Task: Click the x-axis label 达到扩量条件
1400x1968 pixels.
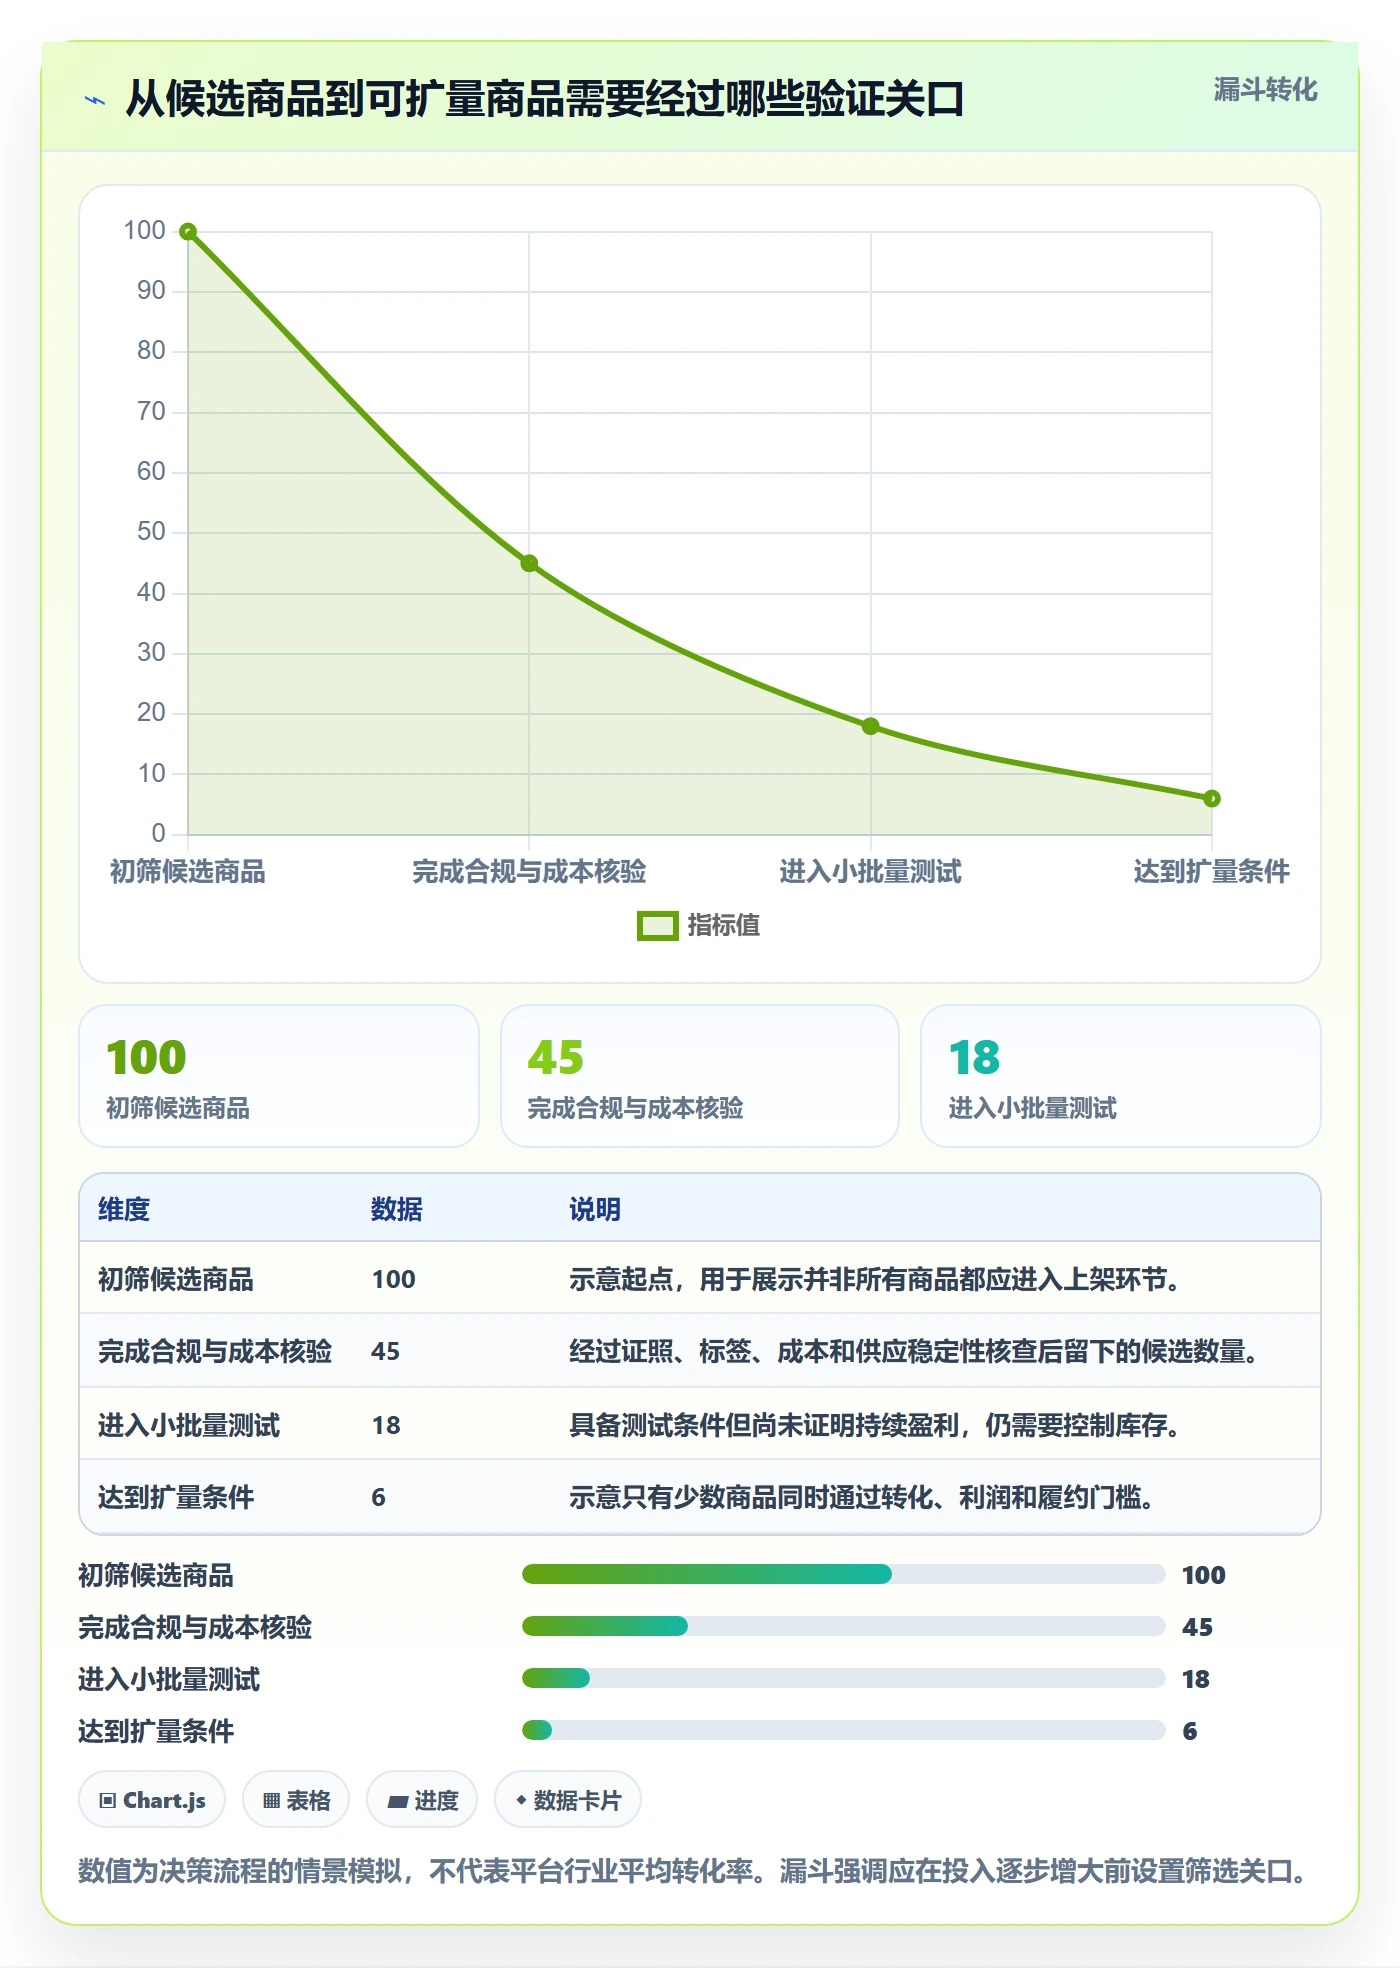Action: coord(1211,872)
